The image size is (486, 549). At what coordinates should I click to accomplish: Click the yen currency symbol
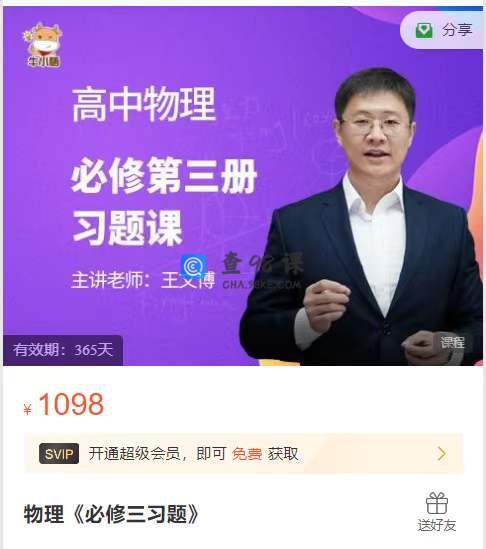(x=27, y=409)
